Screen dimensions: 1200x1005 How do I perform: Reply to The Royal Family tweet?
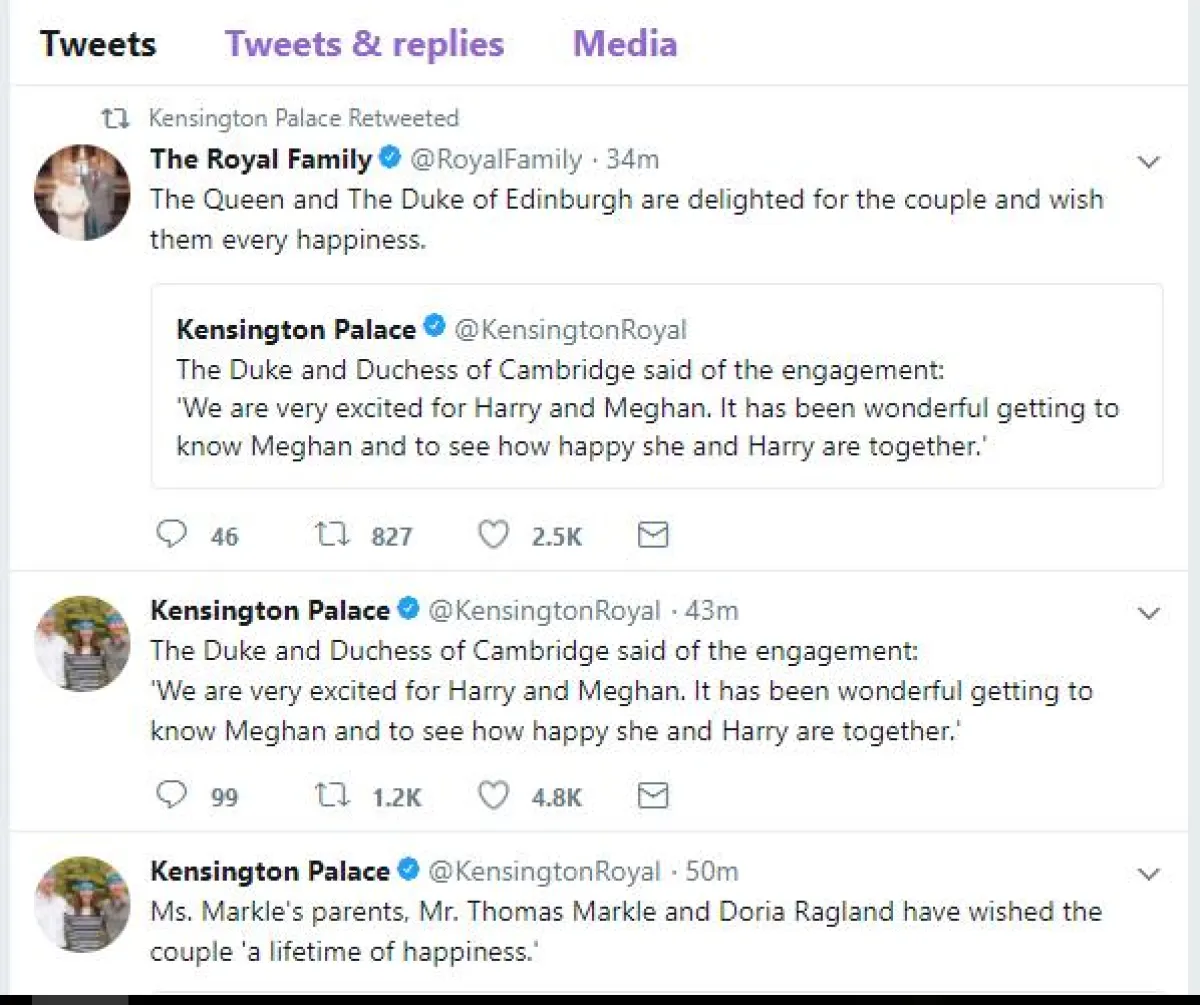point(173,535)
